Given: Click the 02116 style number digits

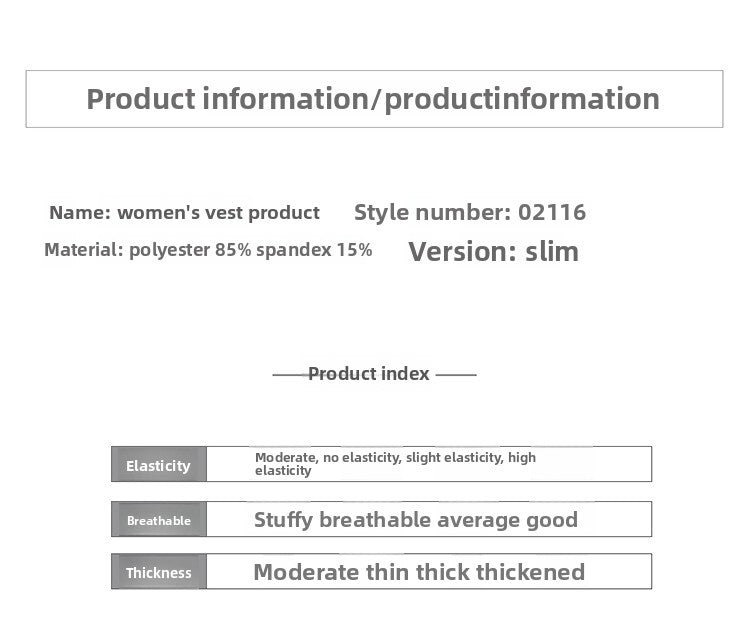Looking at the screenshot, I should (x=552, y=212).
